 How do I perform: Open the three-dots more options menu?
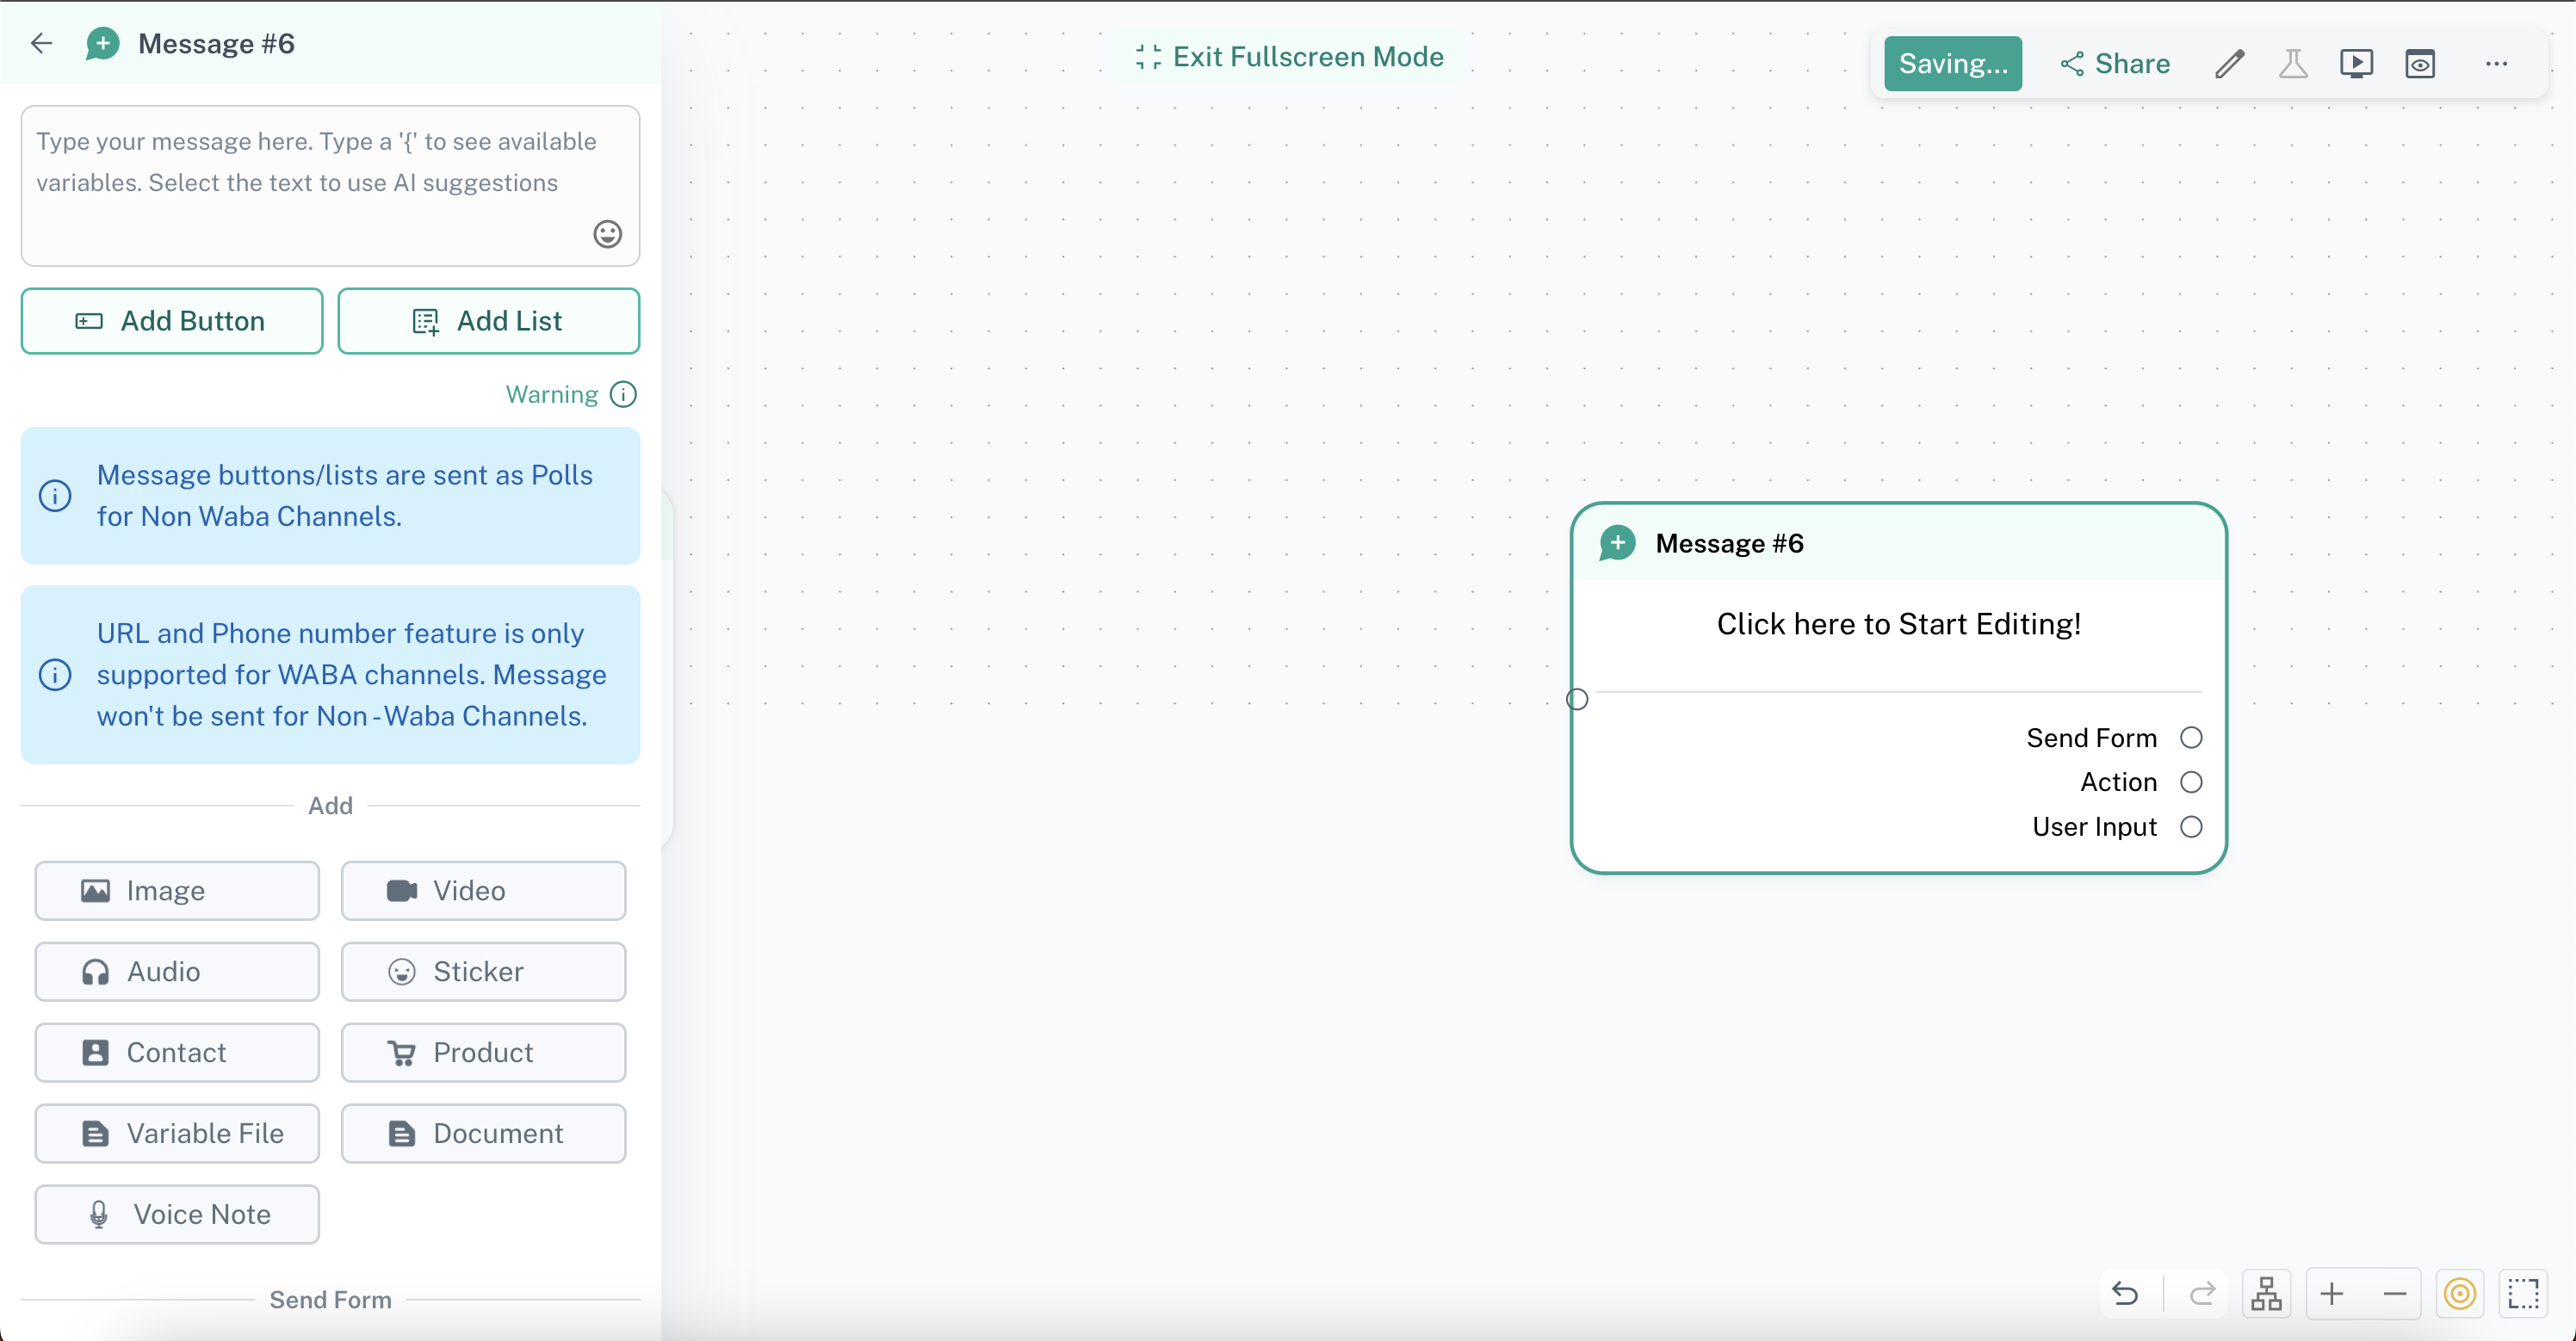2496,64
